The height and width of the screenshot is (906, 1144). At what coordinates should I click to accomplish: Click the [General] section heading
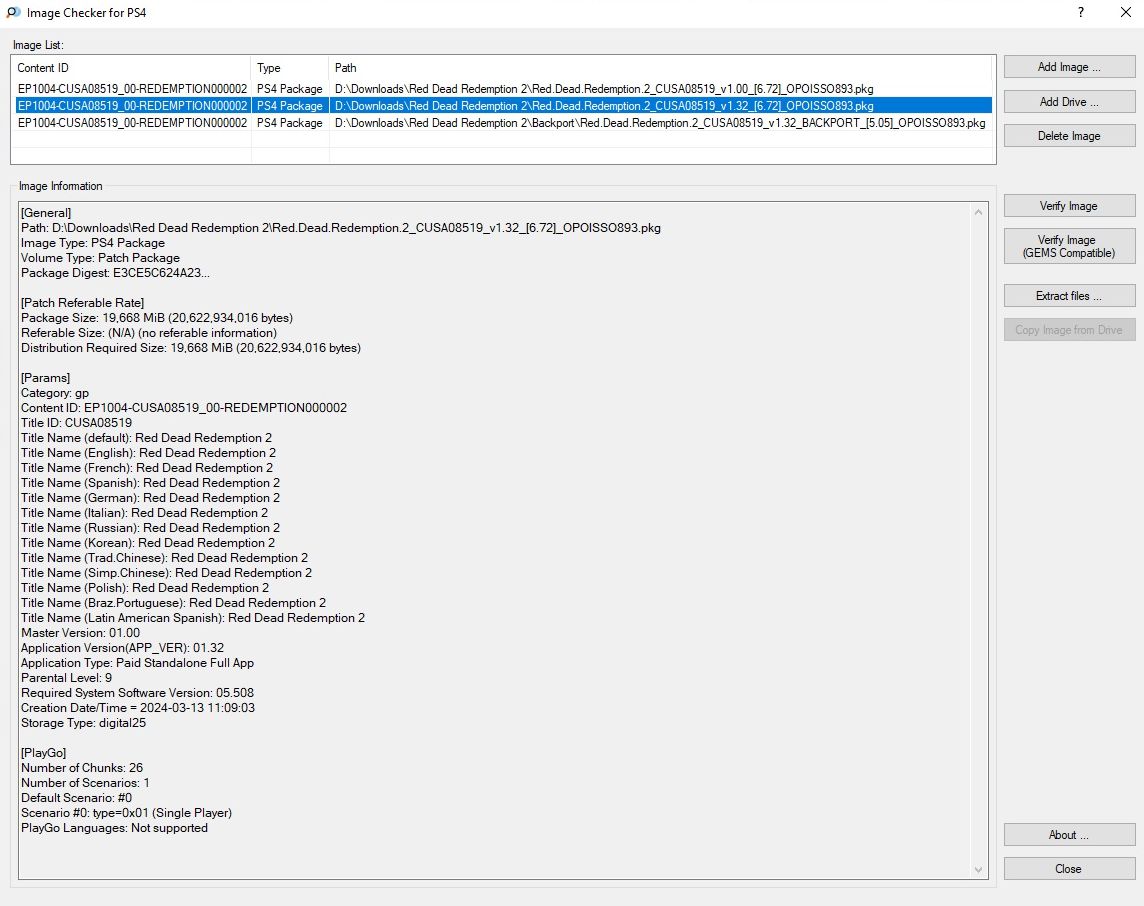[46, 213]
